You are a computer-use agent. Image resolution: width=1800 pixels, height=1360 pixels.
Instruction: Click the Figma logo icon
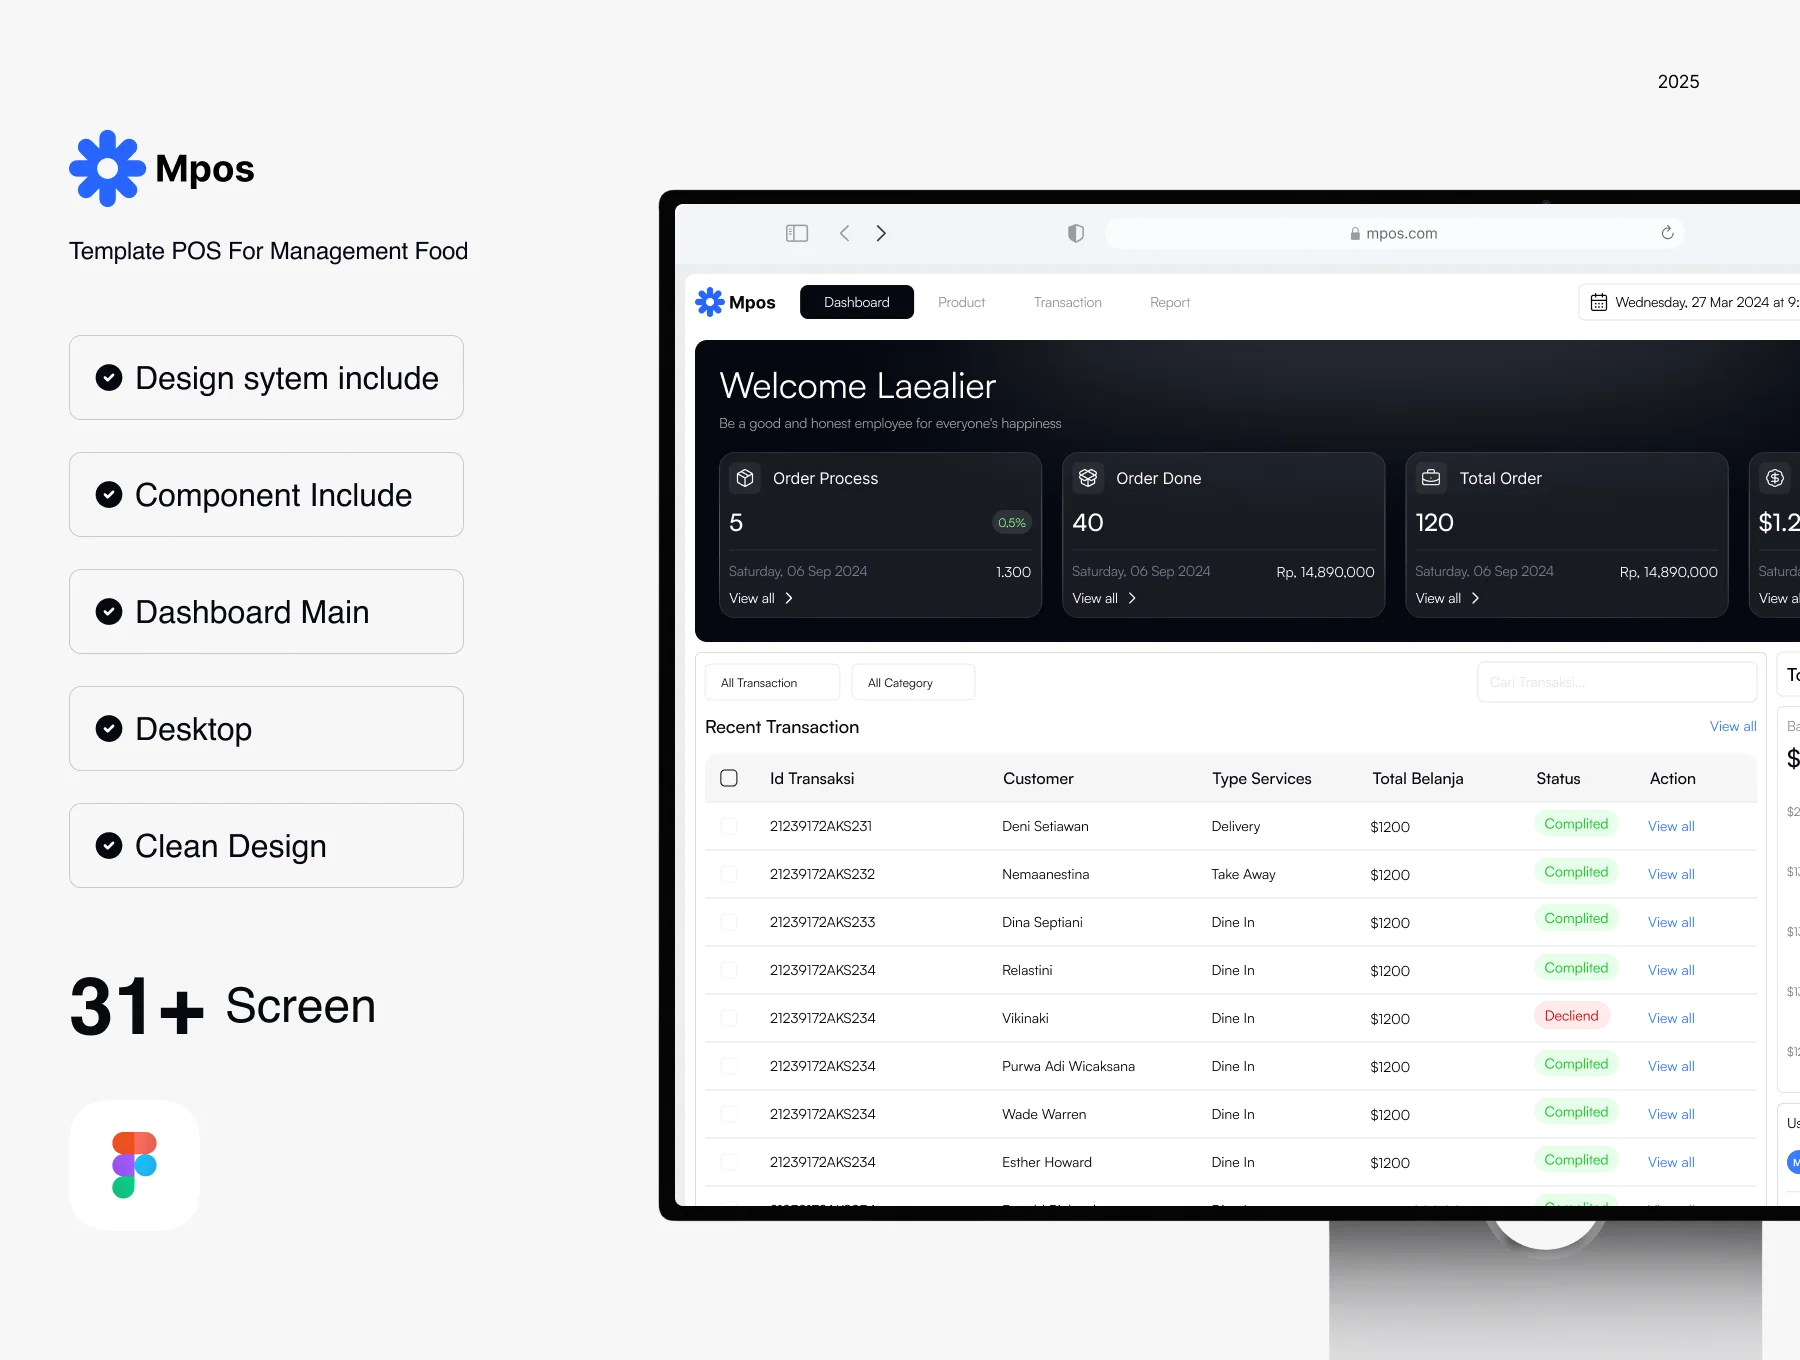(x=134, y=1165)
